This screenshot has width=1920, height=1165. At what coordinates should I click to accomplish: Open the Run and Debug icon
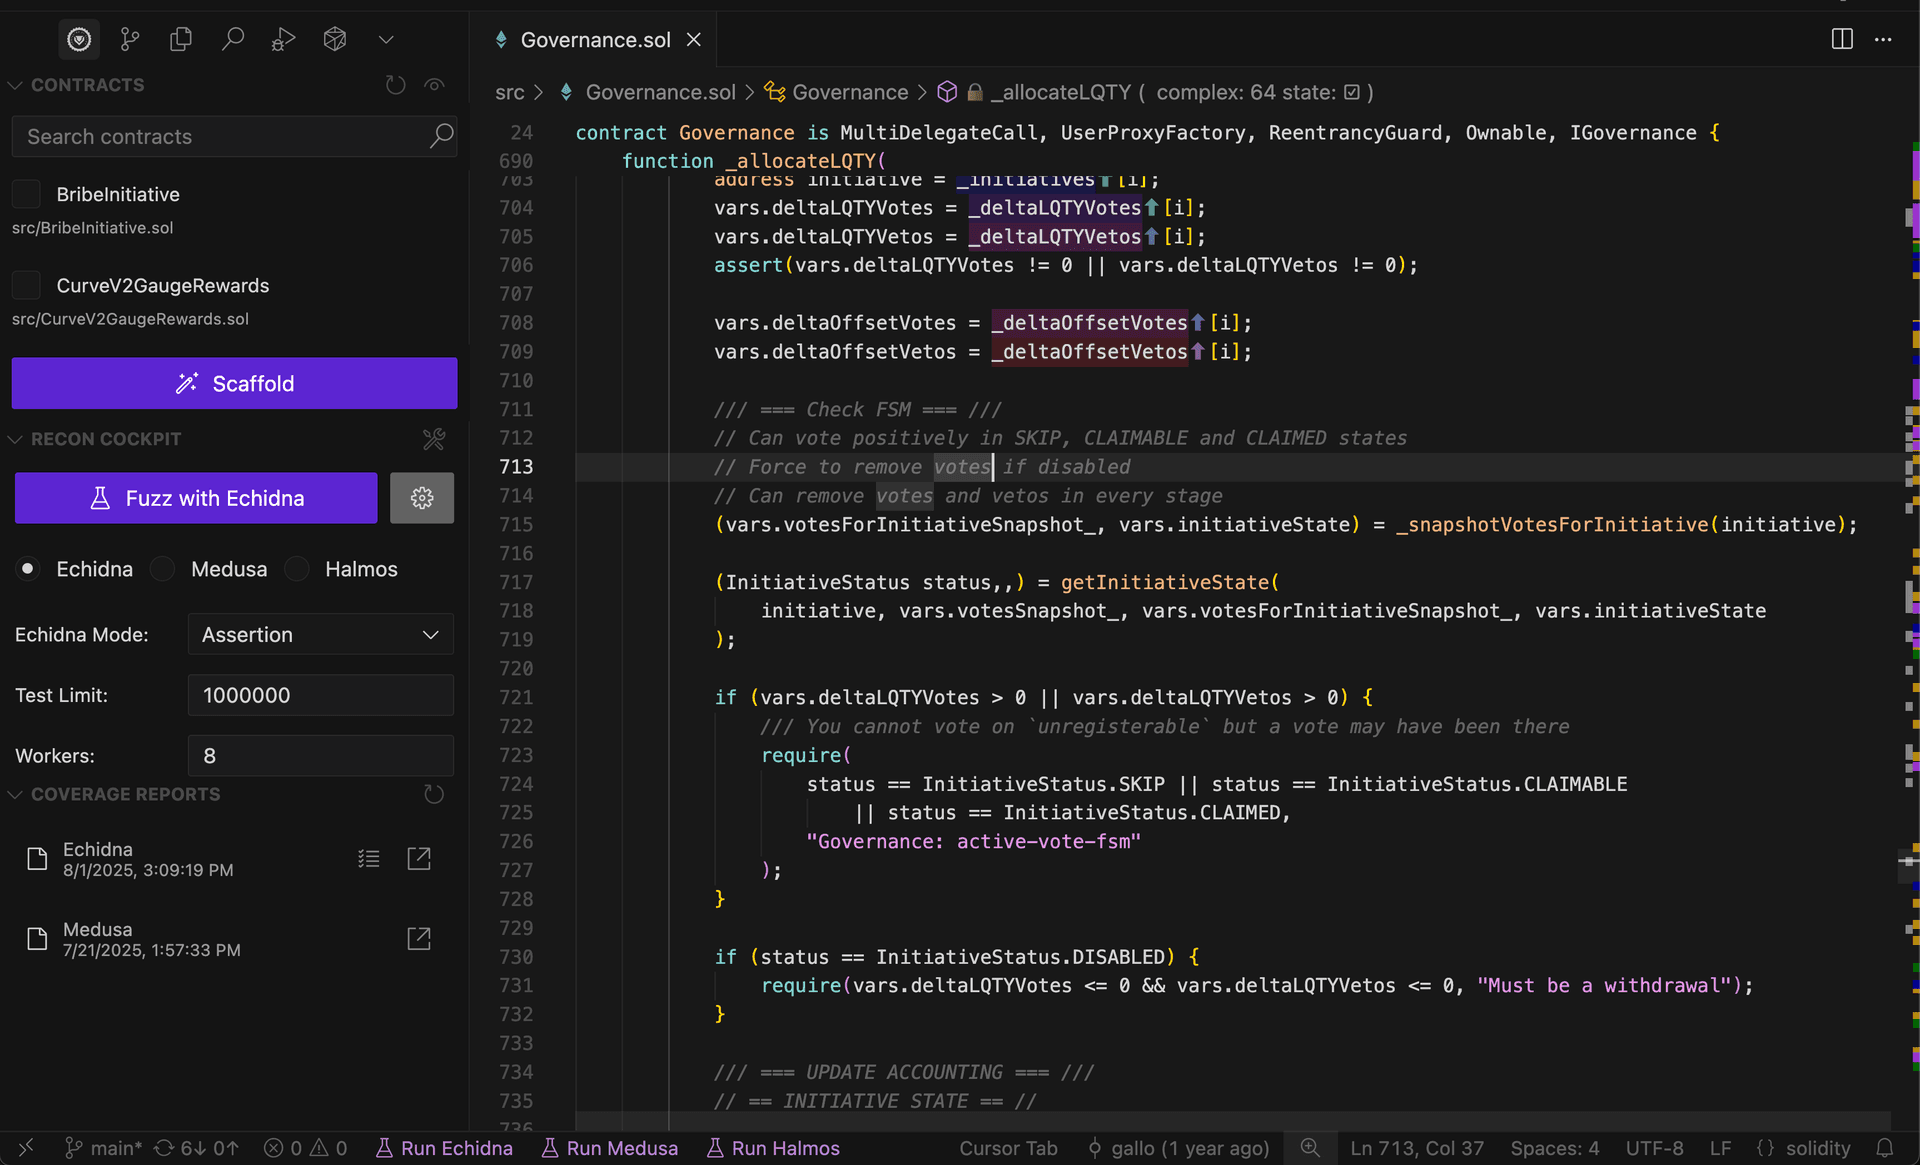click(x=283, y=39)
